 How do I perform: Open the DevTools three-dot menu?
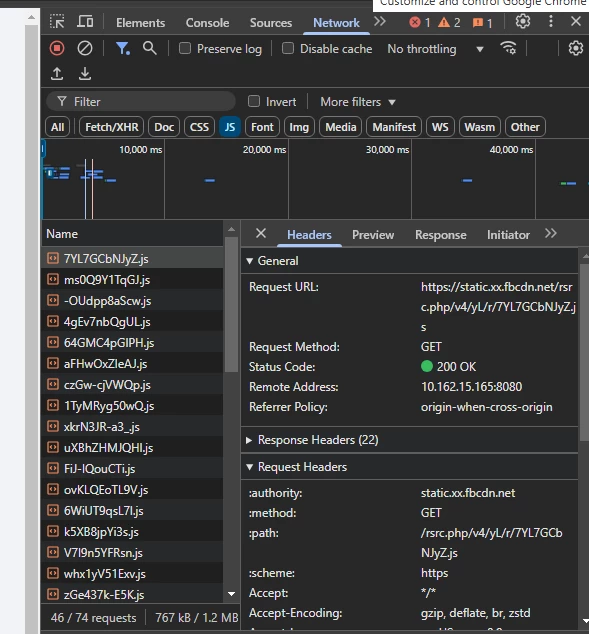click(551, 21)
